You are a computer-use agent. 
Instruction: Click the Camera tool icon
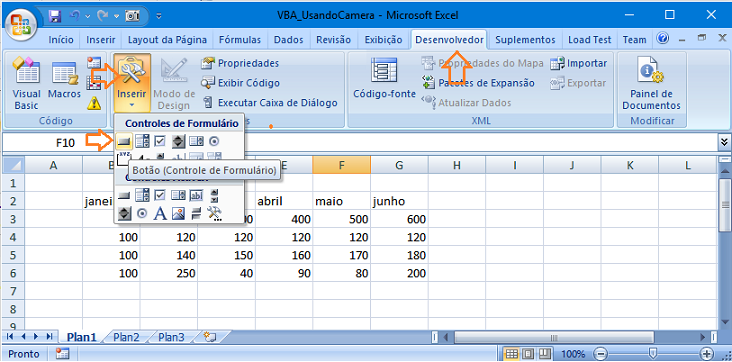132,16
